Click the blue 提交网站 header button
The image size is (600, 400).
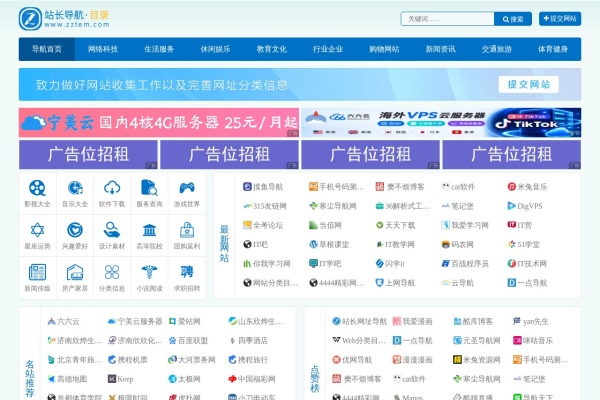pyautogui.click(x=560, y=18)
